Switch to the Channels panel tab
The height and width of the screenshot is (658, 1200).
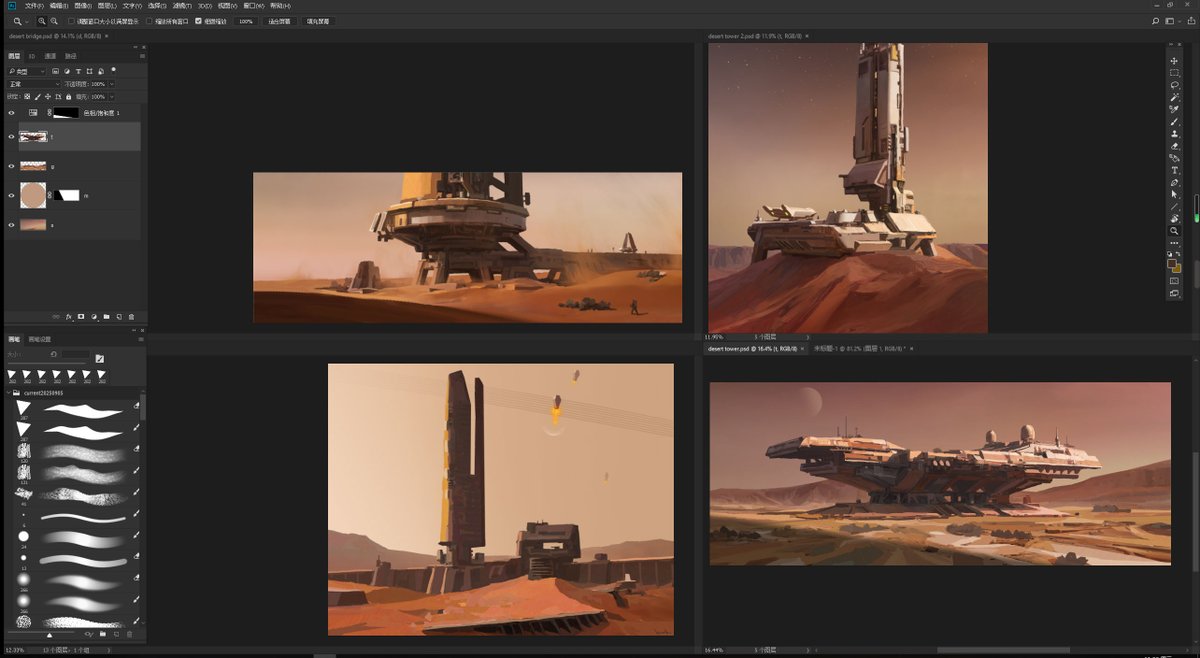pos(50,56)
